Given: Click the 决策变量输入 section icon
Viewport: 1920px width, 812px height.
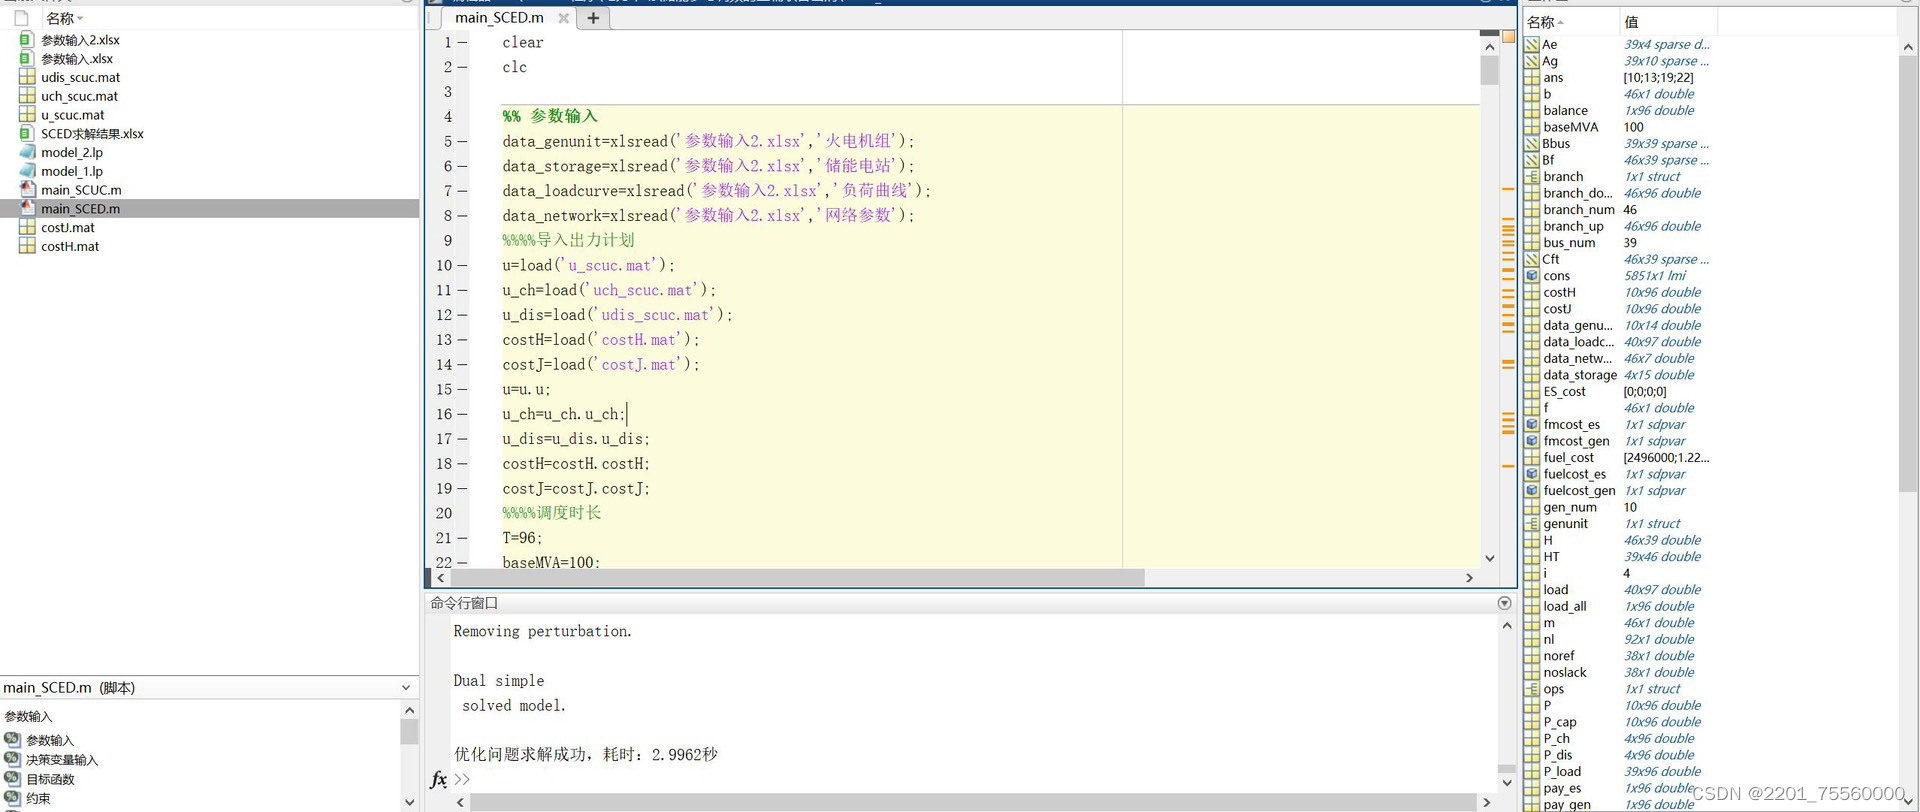Looking at the screenshot, I should tap(12, 760).
